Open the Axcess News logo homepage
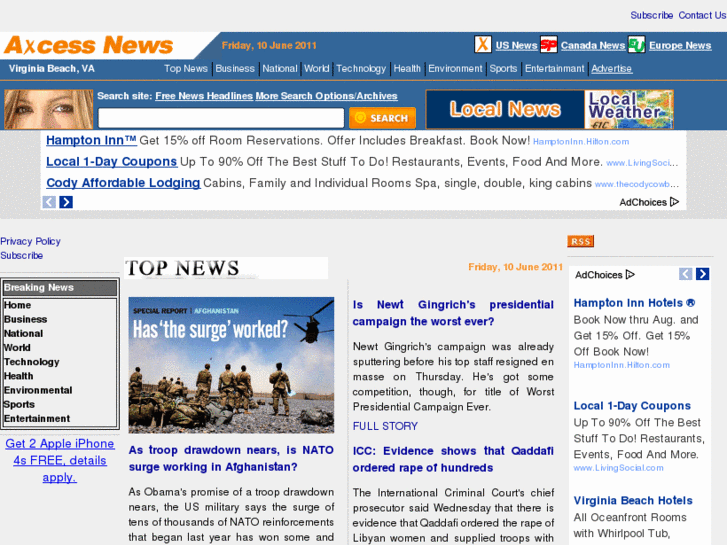 [x=89, y=45]
